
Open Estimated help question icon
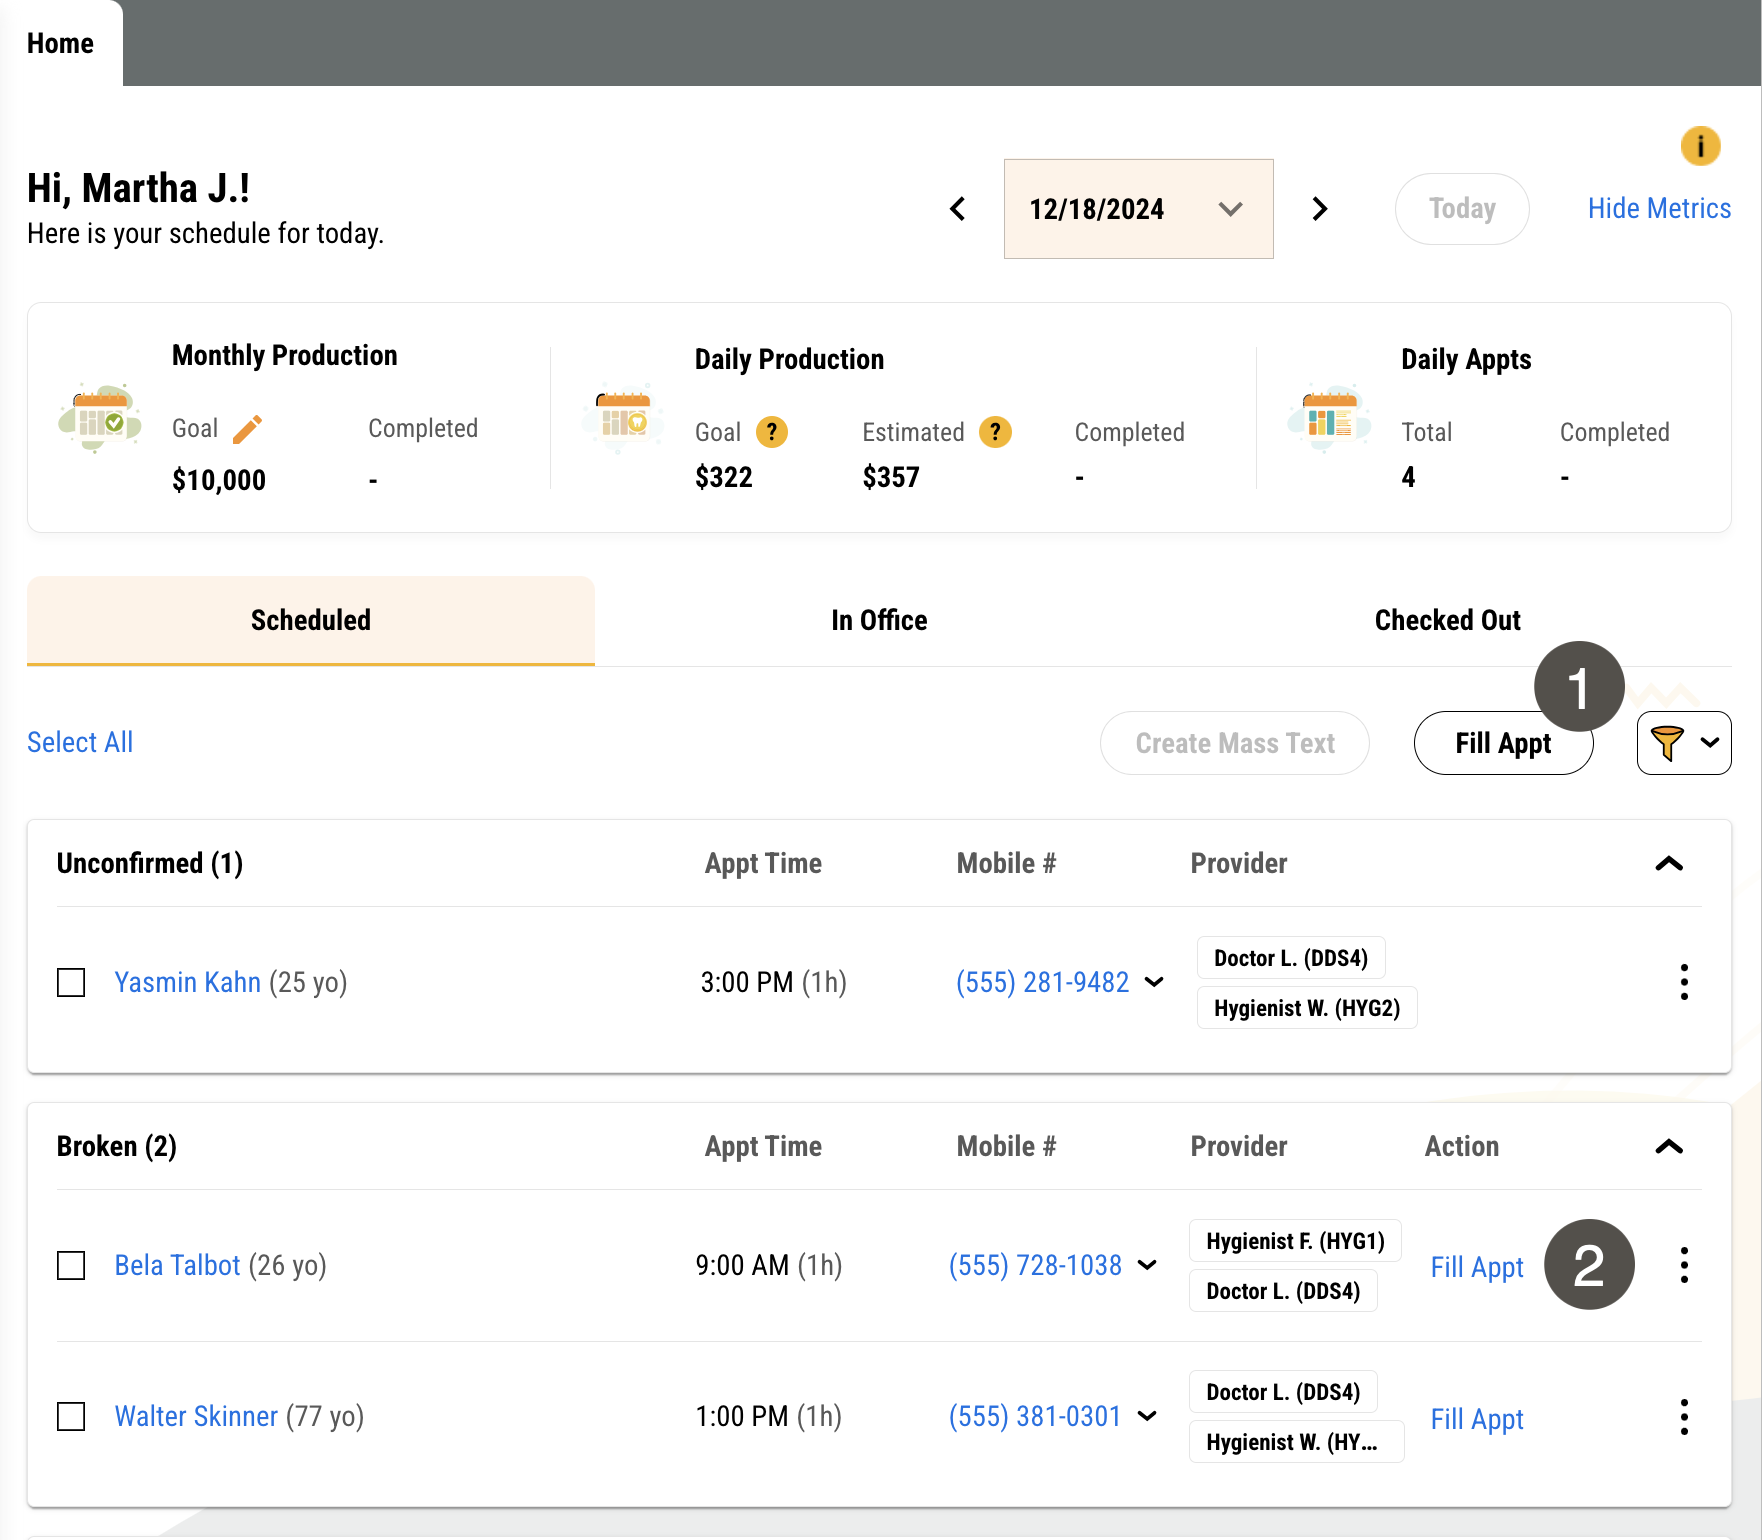(x=995, y=432)
